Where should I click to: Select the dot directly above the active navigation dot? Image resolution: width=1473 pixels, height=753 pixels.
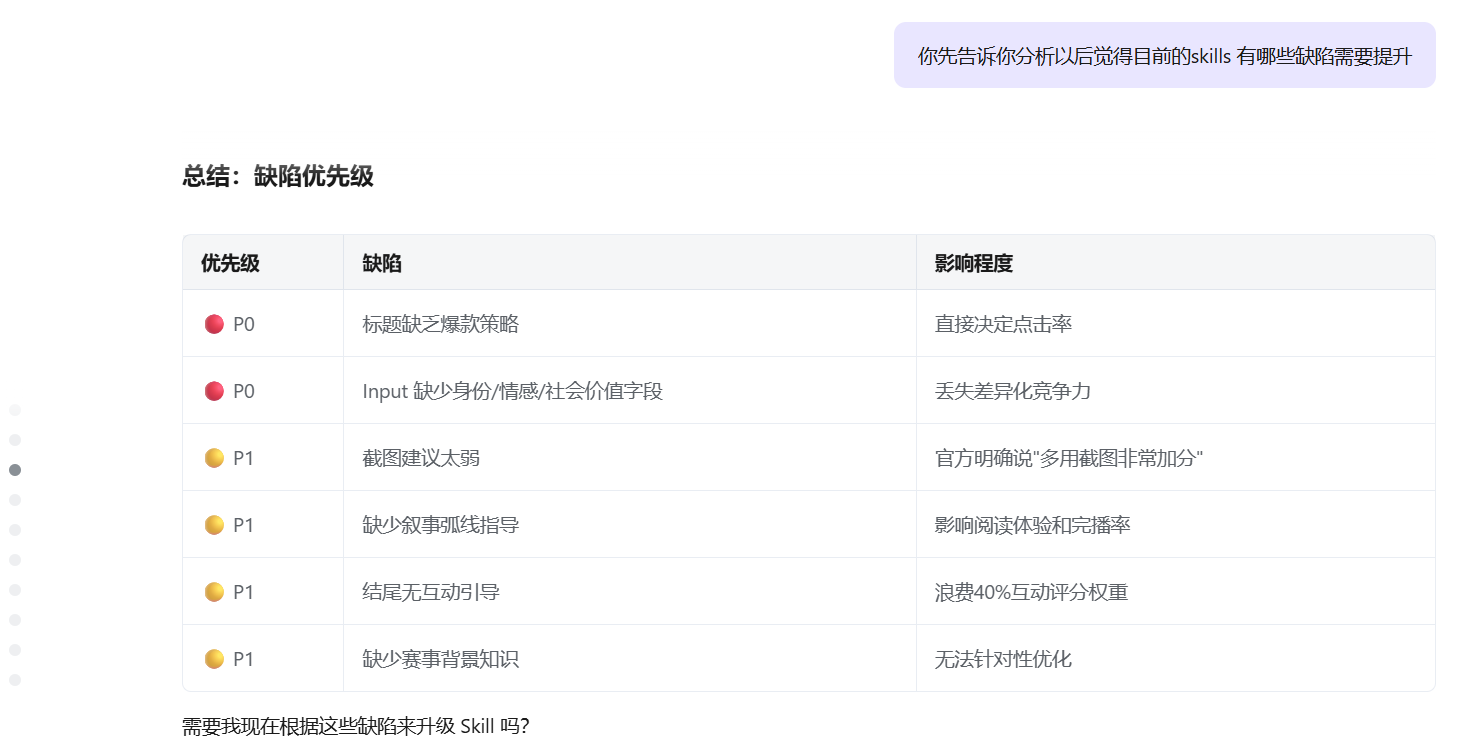tap(15, 440)
